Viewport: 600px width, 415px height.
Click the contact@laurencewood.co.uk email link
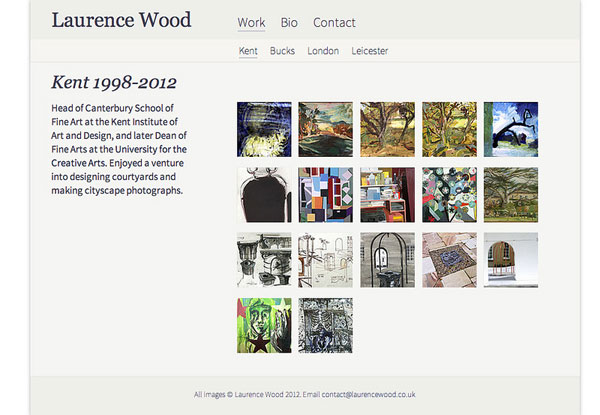click(368, 394)
